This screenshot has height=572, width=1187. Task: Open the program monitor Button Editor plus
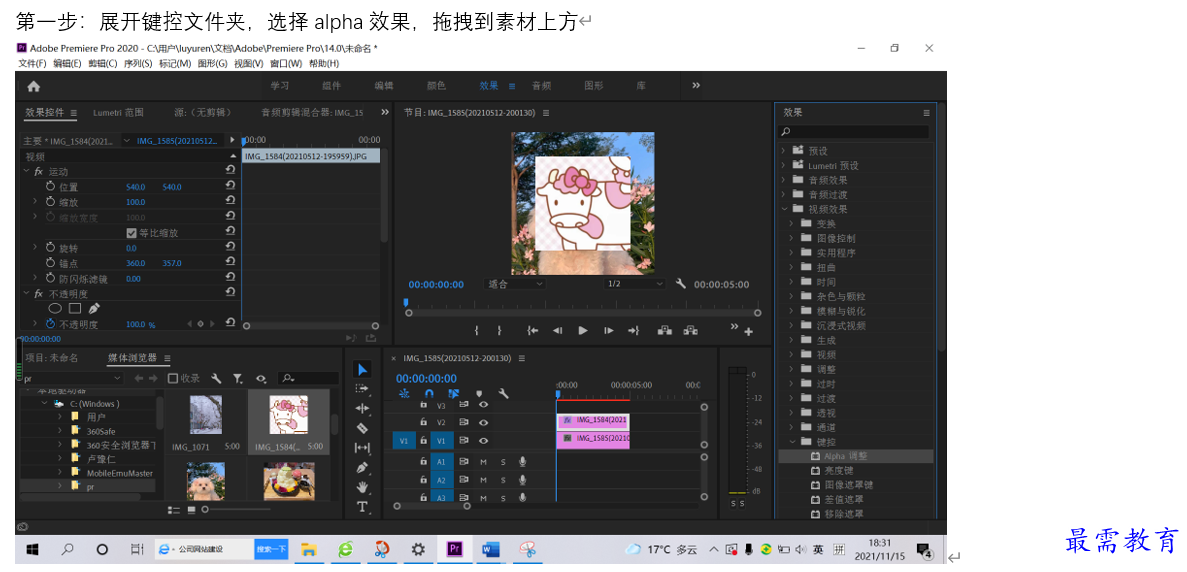click(749, 331)
